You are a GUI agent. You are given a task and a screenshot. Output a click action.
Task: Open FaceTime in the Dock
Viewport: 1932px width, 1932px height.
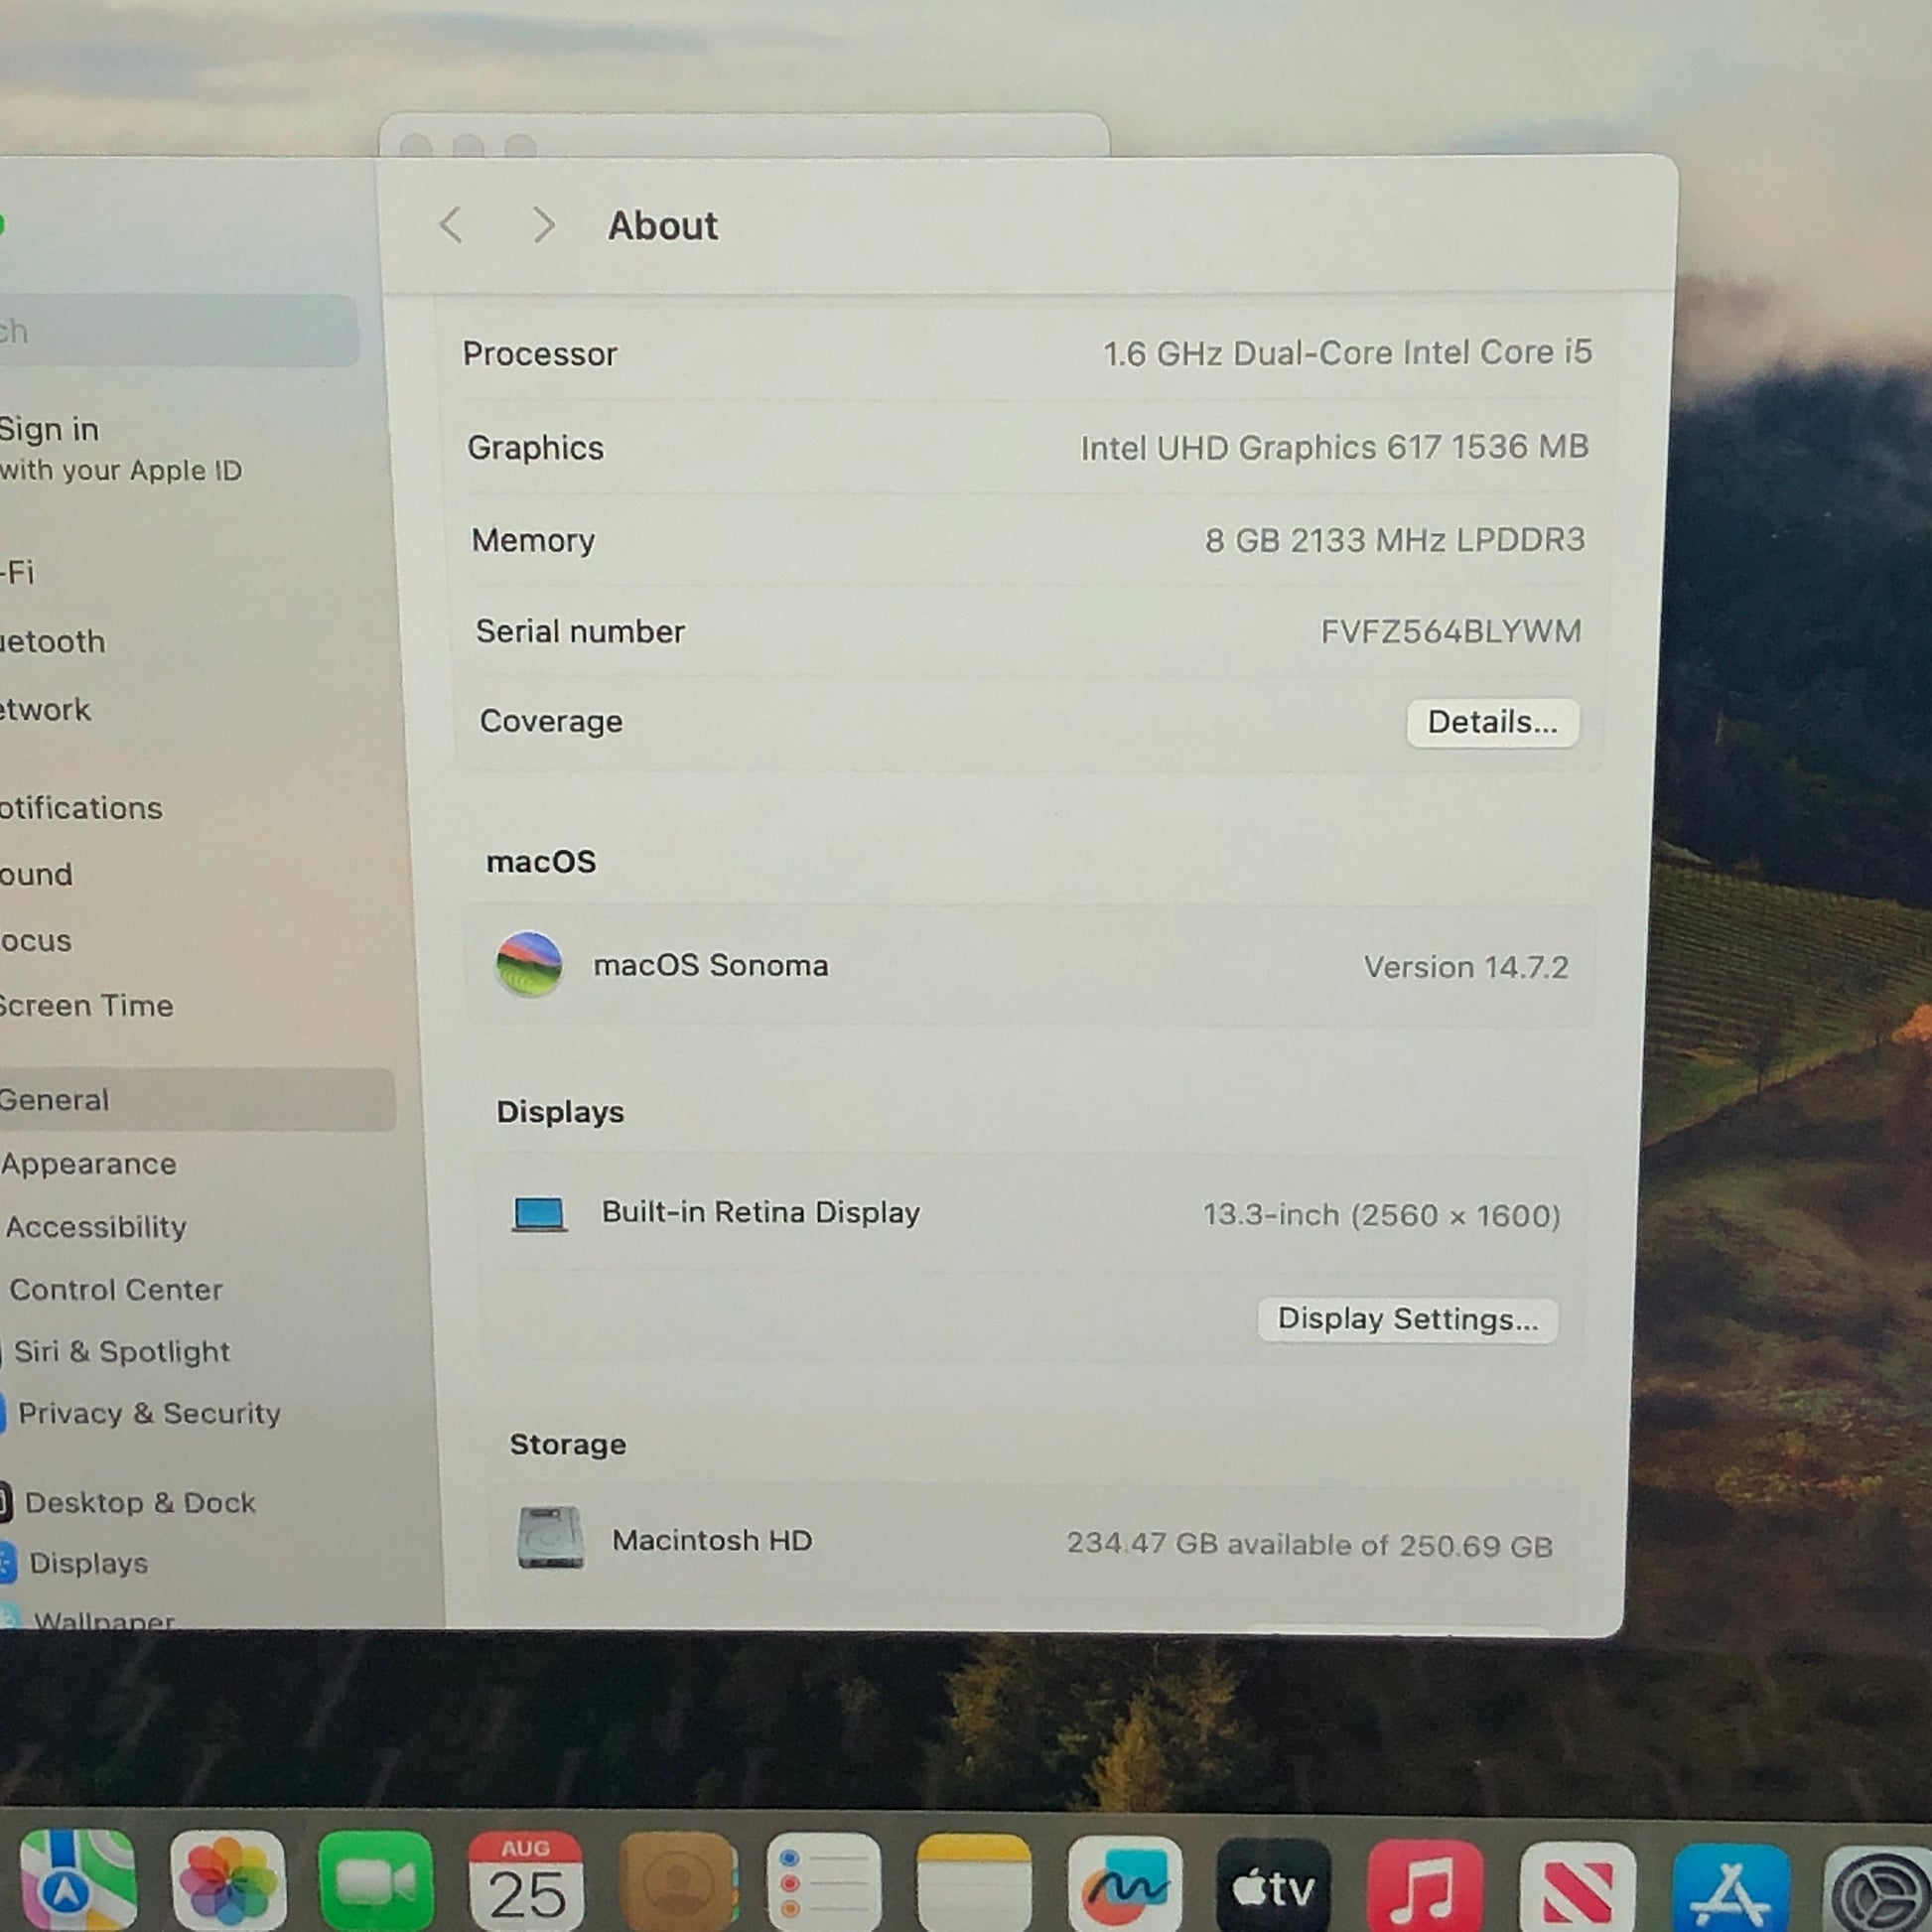(376, 1881)
